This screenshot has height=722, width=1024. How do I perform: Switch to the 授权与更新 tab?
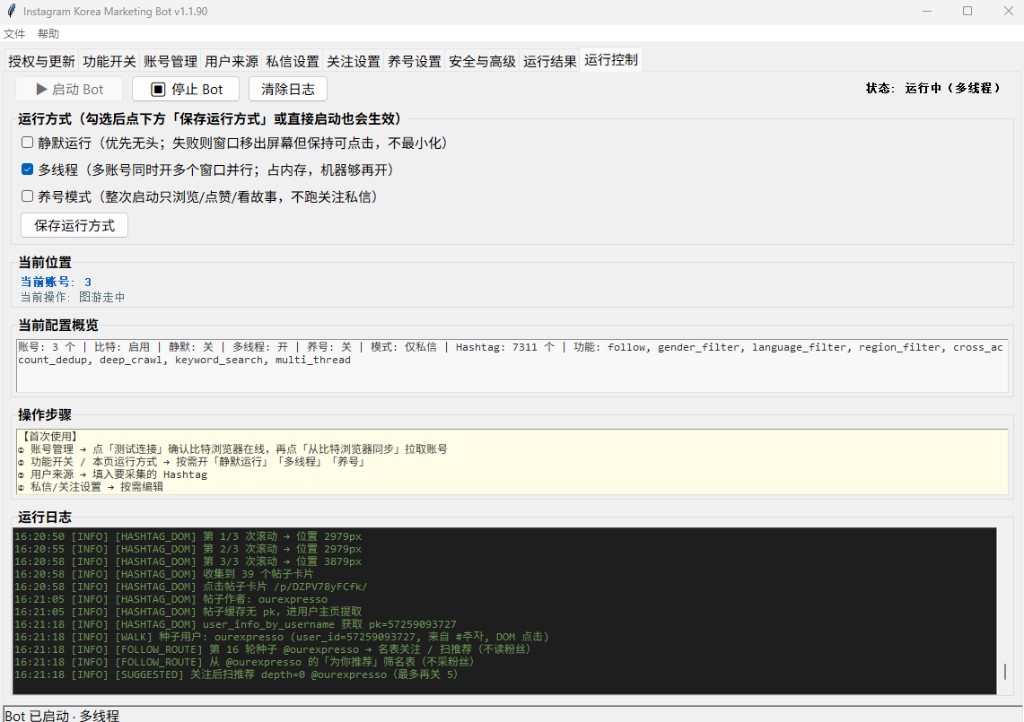[42, 61]
